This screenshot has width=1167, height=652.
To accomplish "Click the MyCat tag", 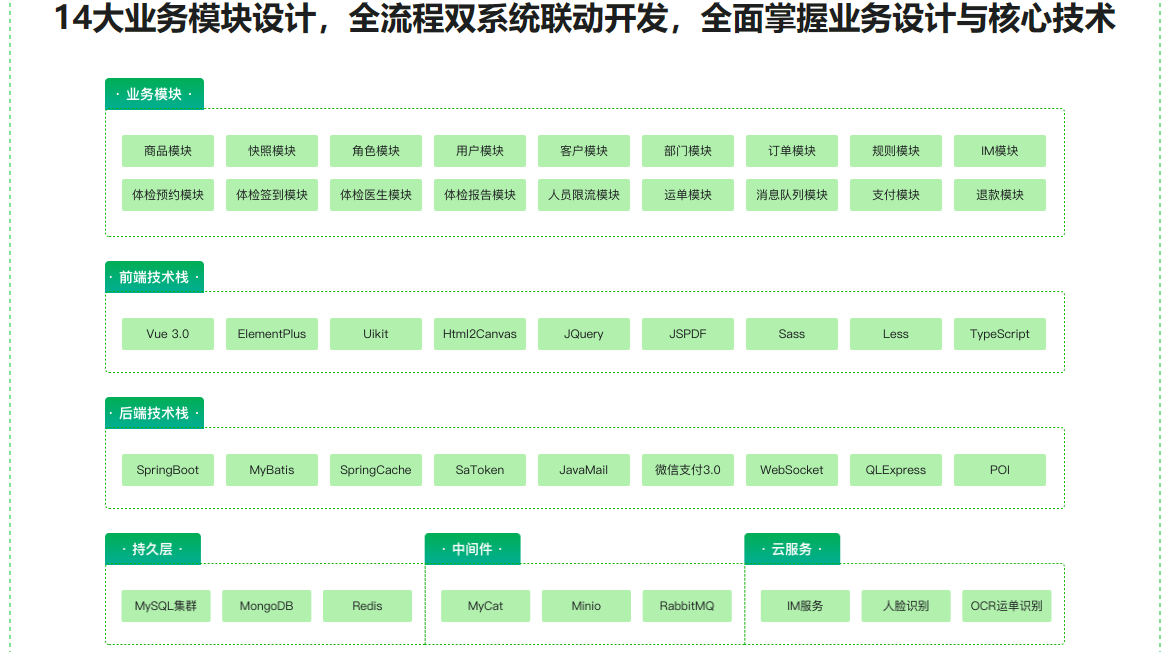I will tap(485, 607).
